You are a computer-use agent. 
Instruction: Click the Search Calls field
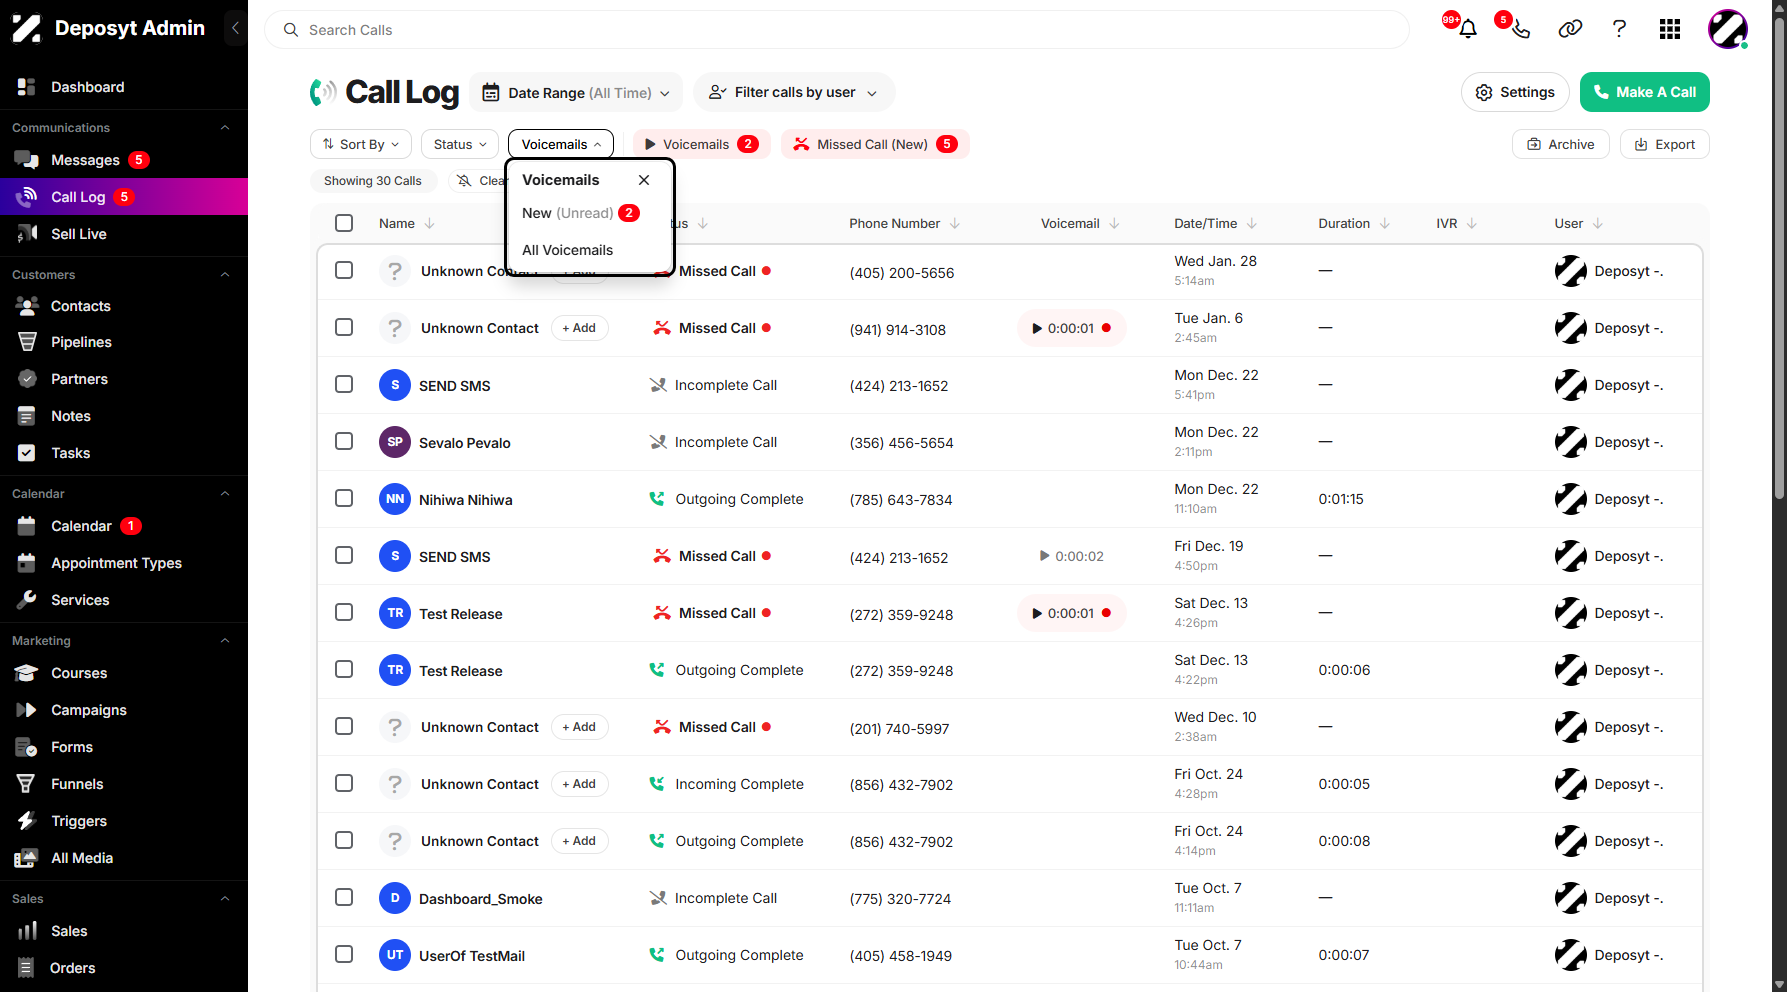[837, 30]
